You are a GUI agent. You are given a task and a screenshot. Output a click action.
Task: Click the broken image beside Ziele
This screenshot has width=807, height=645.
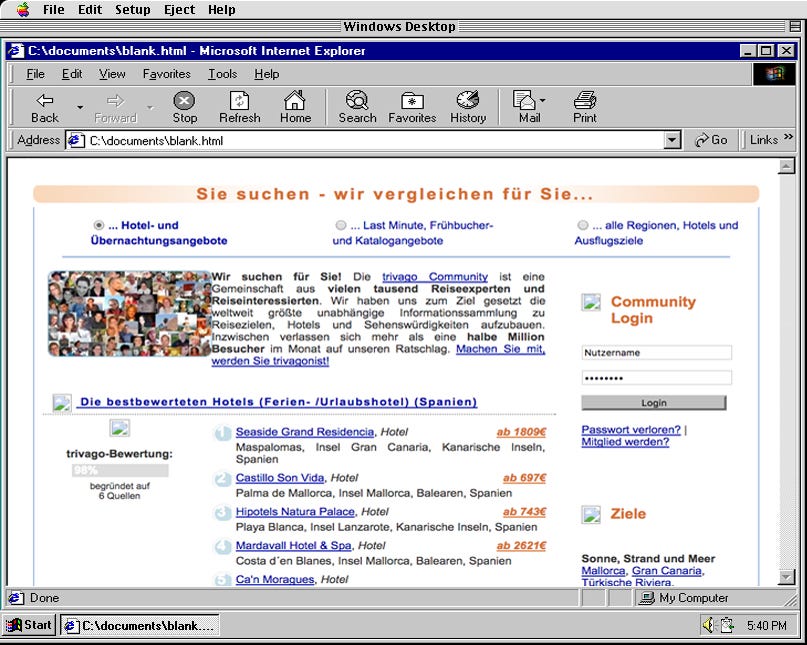tap(591, 514)
